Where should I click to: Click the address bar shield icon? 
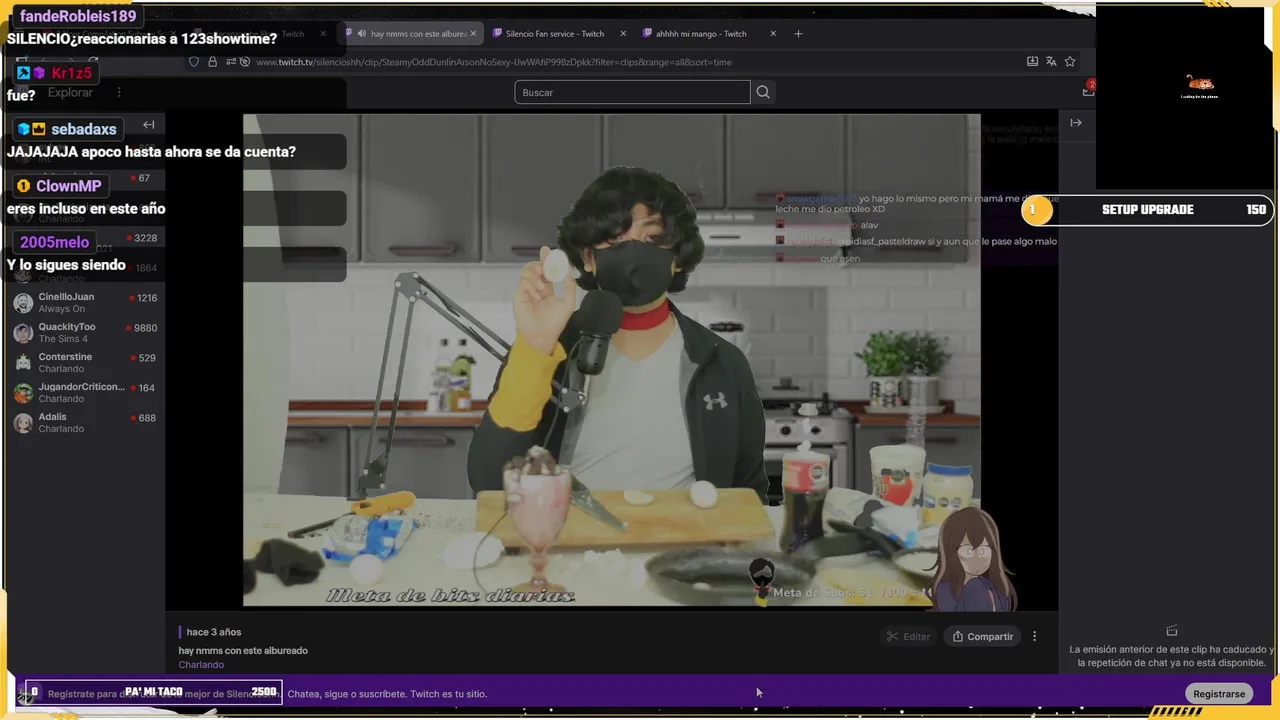click(x=194, y=62)
